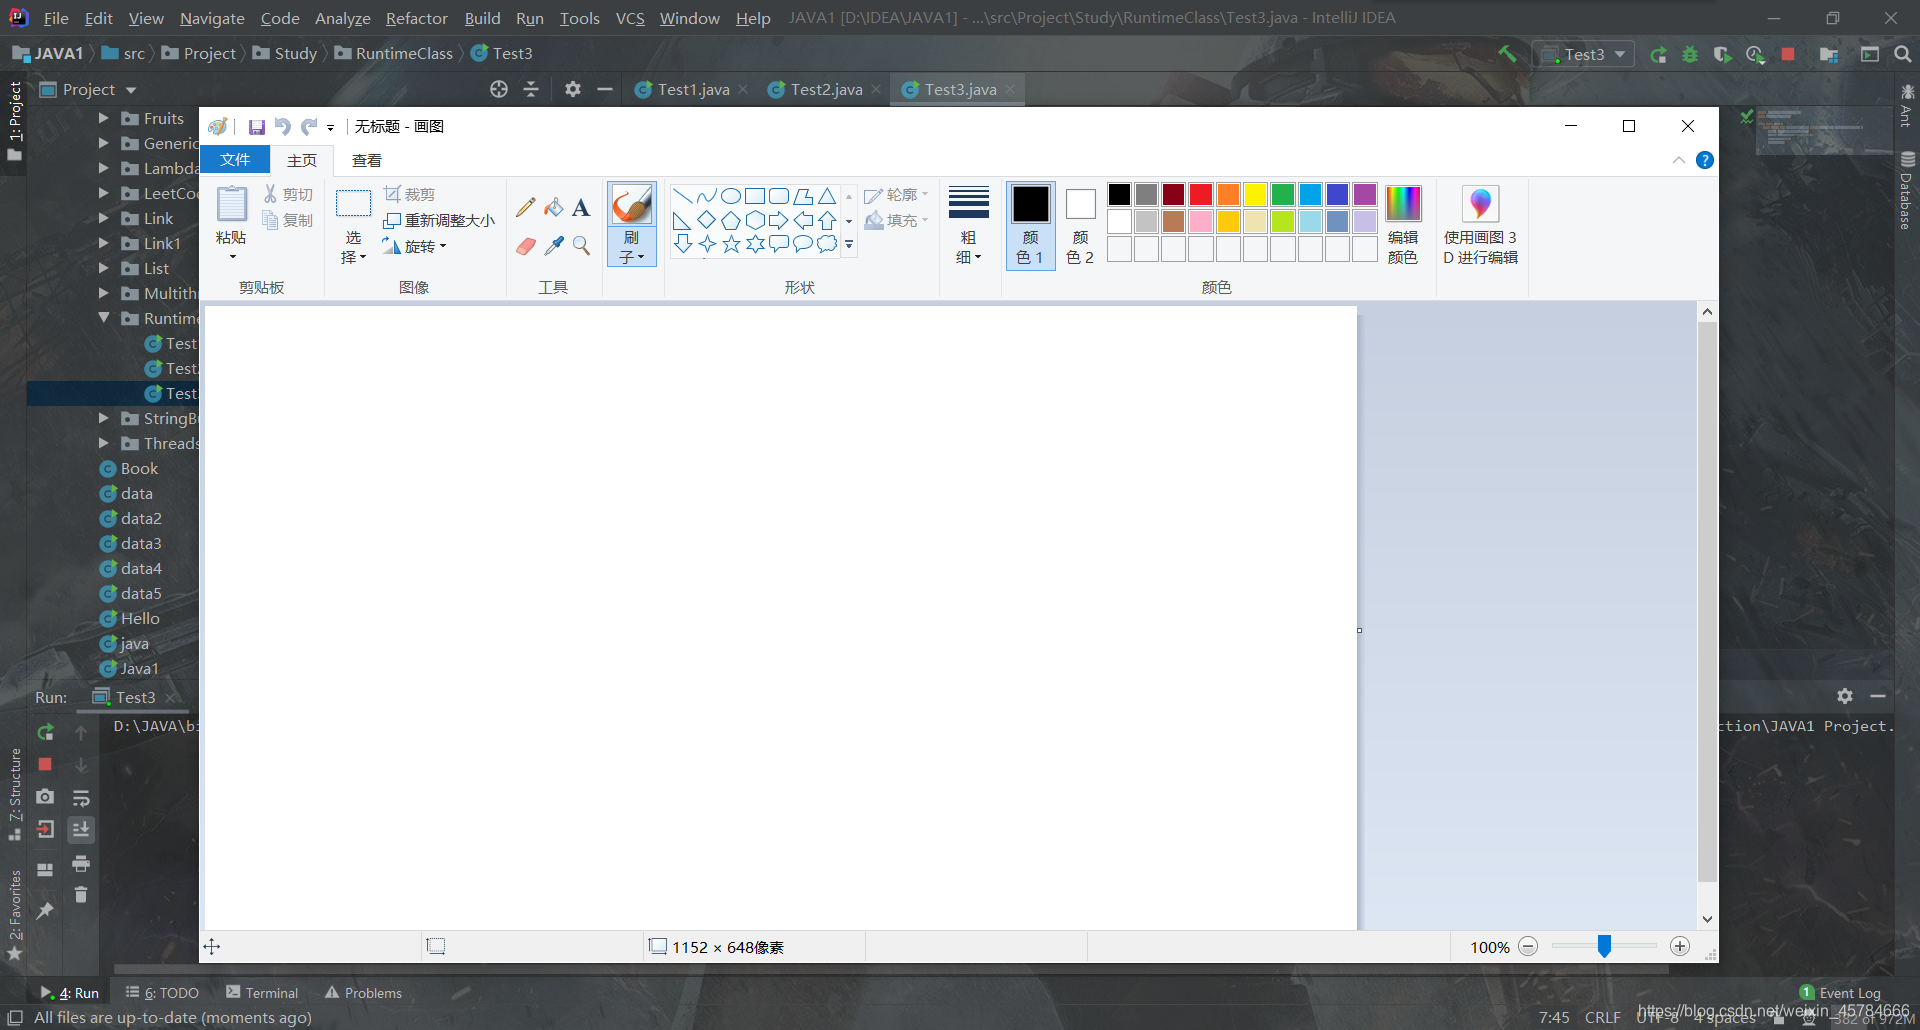Pick the yellow color swatch
This screenshot has height=1030, width=1920.
[1256, 194]
